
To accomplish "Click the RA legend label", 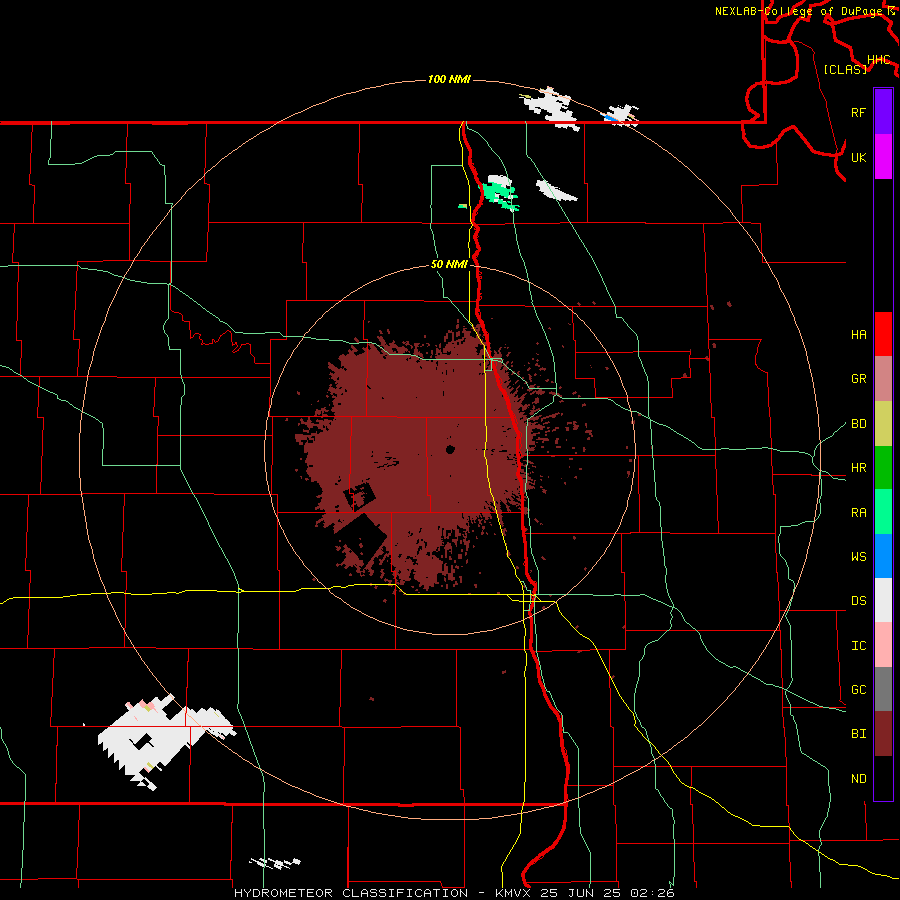I will click(858, 513).
